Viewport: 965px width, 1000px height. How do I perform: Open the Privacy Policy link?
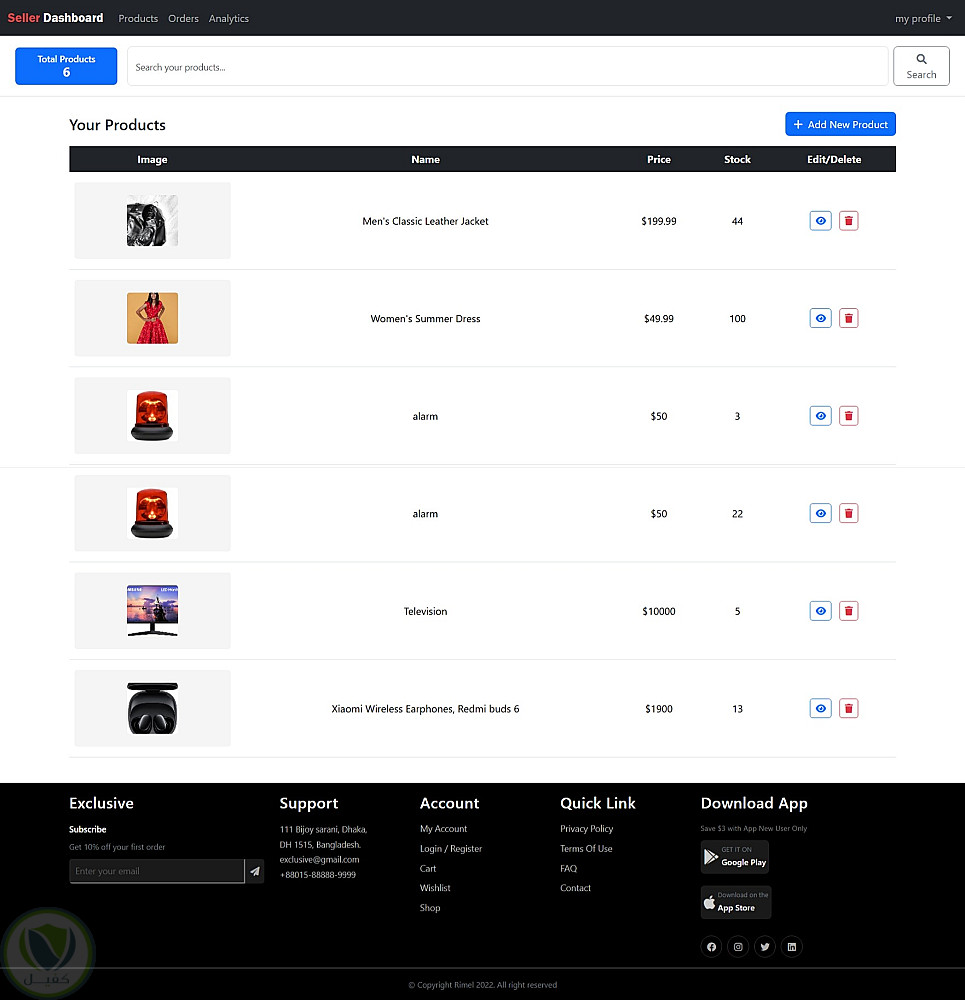[x=586, y=829]
